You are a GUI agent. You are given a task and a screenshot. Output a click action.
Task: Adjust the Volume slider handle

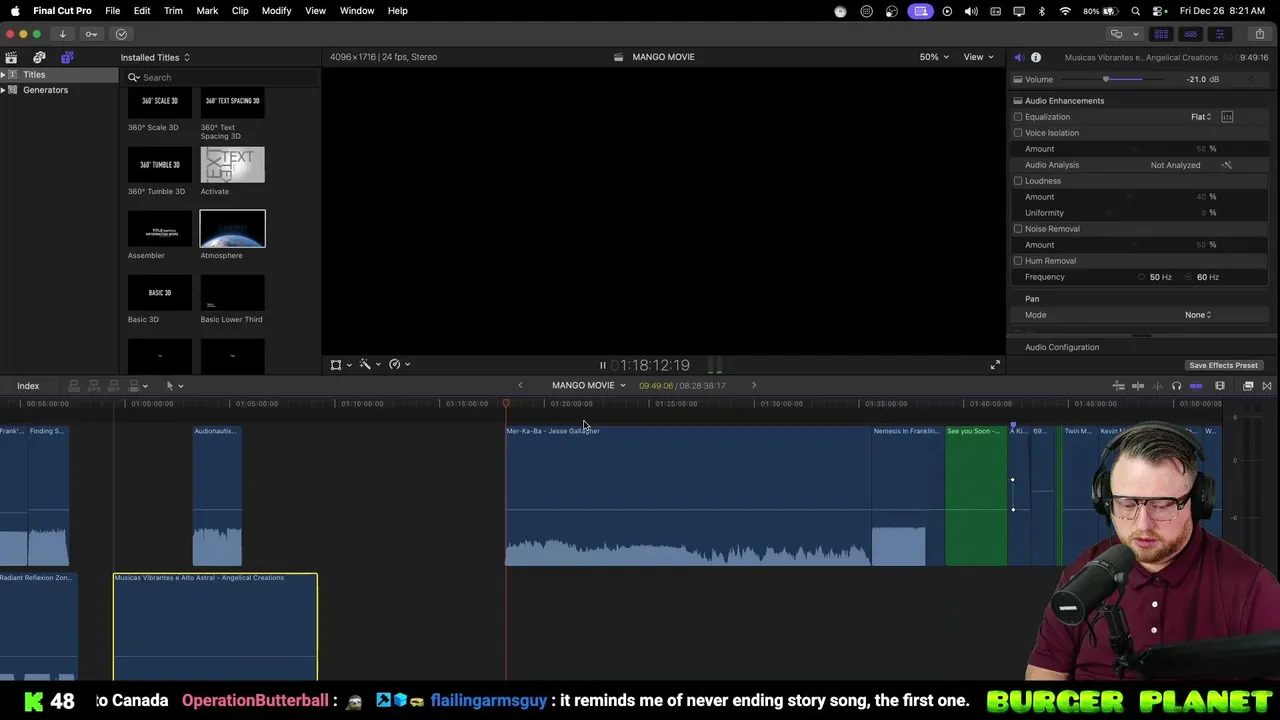[1106, 79]
